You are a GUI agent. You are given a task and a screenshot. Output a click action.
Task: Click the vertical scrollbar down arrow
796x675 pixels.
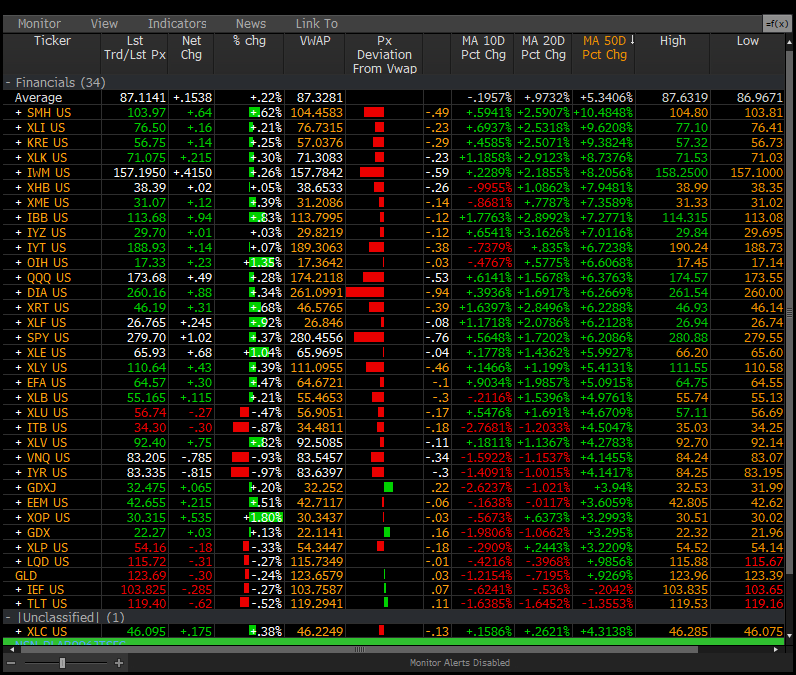(x=789, y=635)
